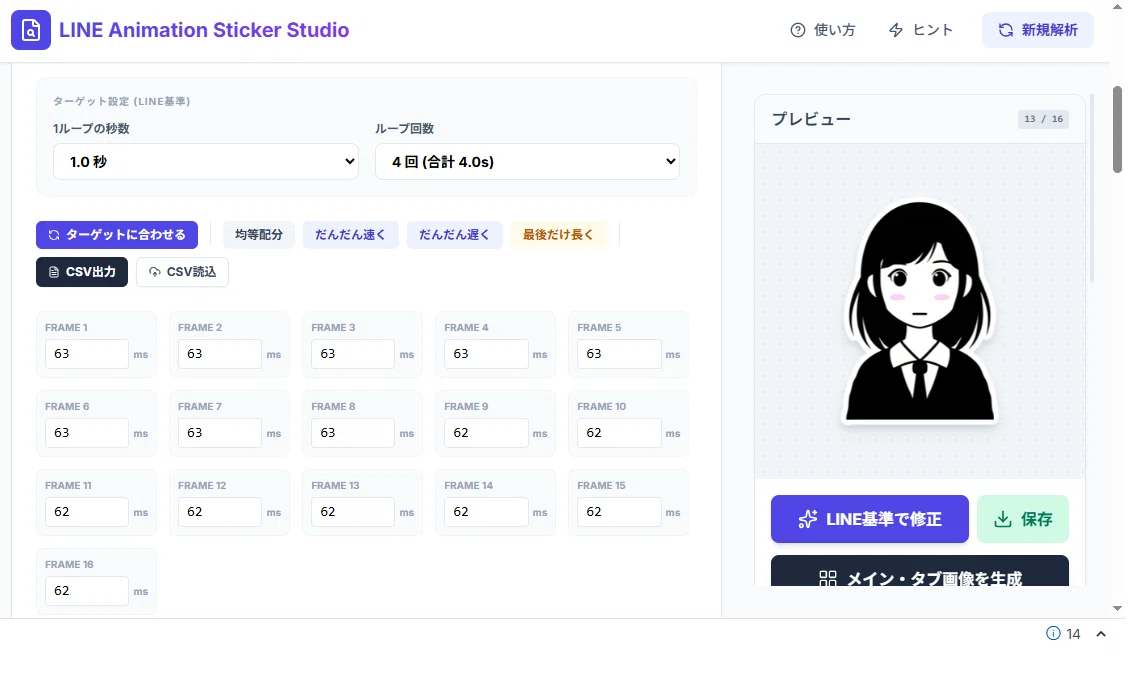
Task: Click the refresh icon in 新規解析 button
Action: pos(1005,30)
